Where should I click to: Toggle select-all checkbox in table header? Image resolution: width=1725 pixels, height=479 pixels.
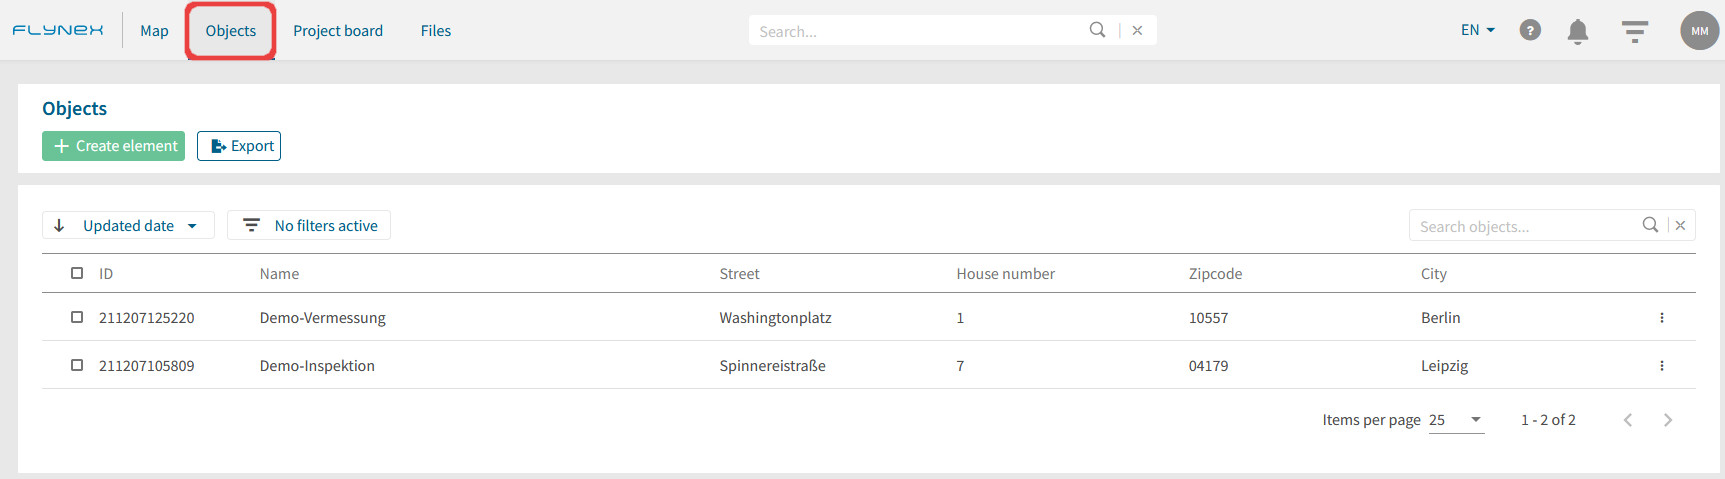point(77,273)
